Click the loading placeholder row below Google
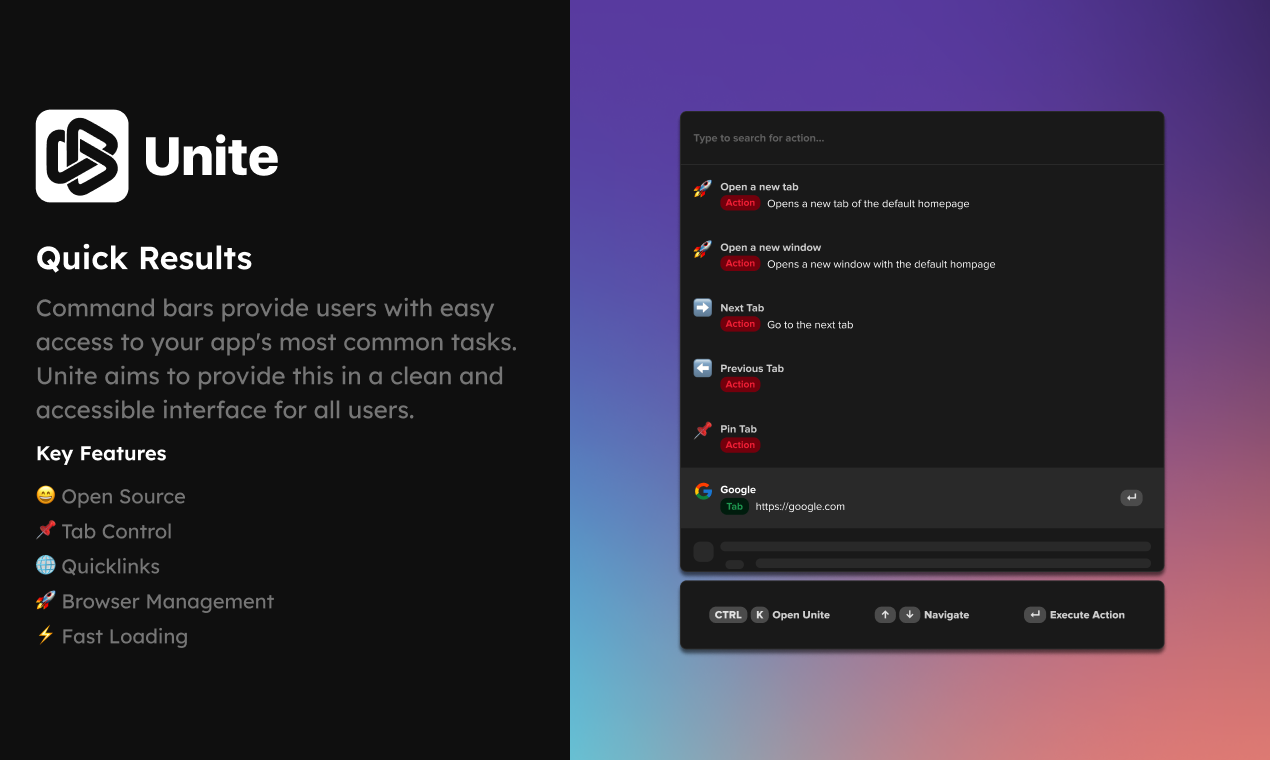 (x=922, y=551)
